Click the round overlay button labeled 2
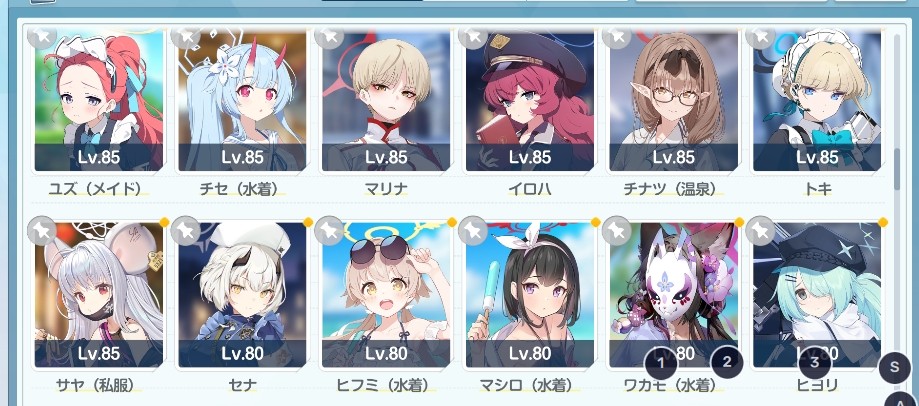The width and height of the screenshot is (919, 406). pyautogui.click(x=727, y=361)
